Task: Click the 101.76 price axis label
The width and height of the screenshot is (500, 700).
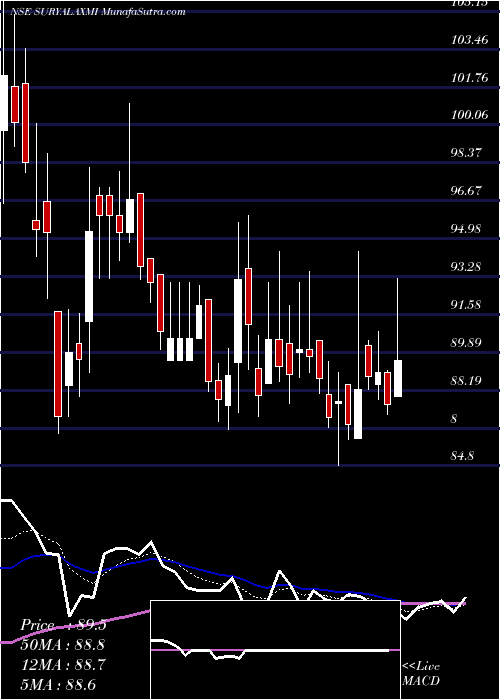Action: point(469,78)
